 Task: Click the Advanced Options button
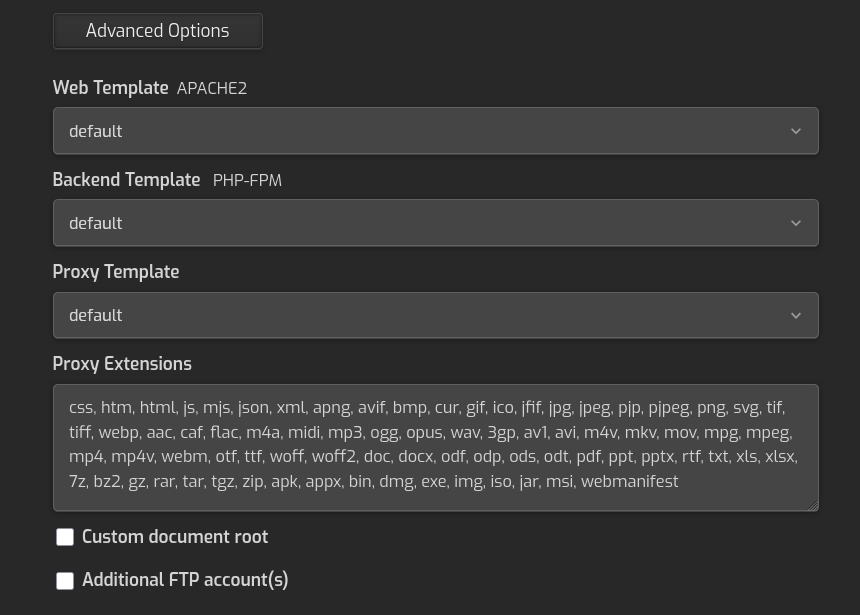[158, 31]
